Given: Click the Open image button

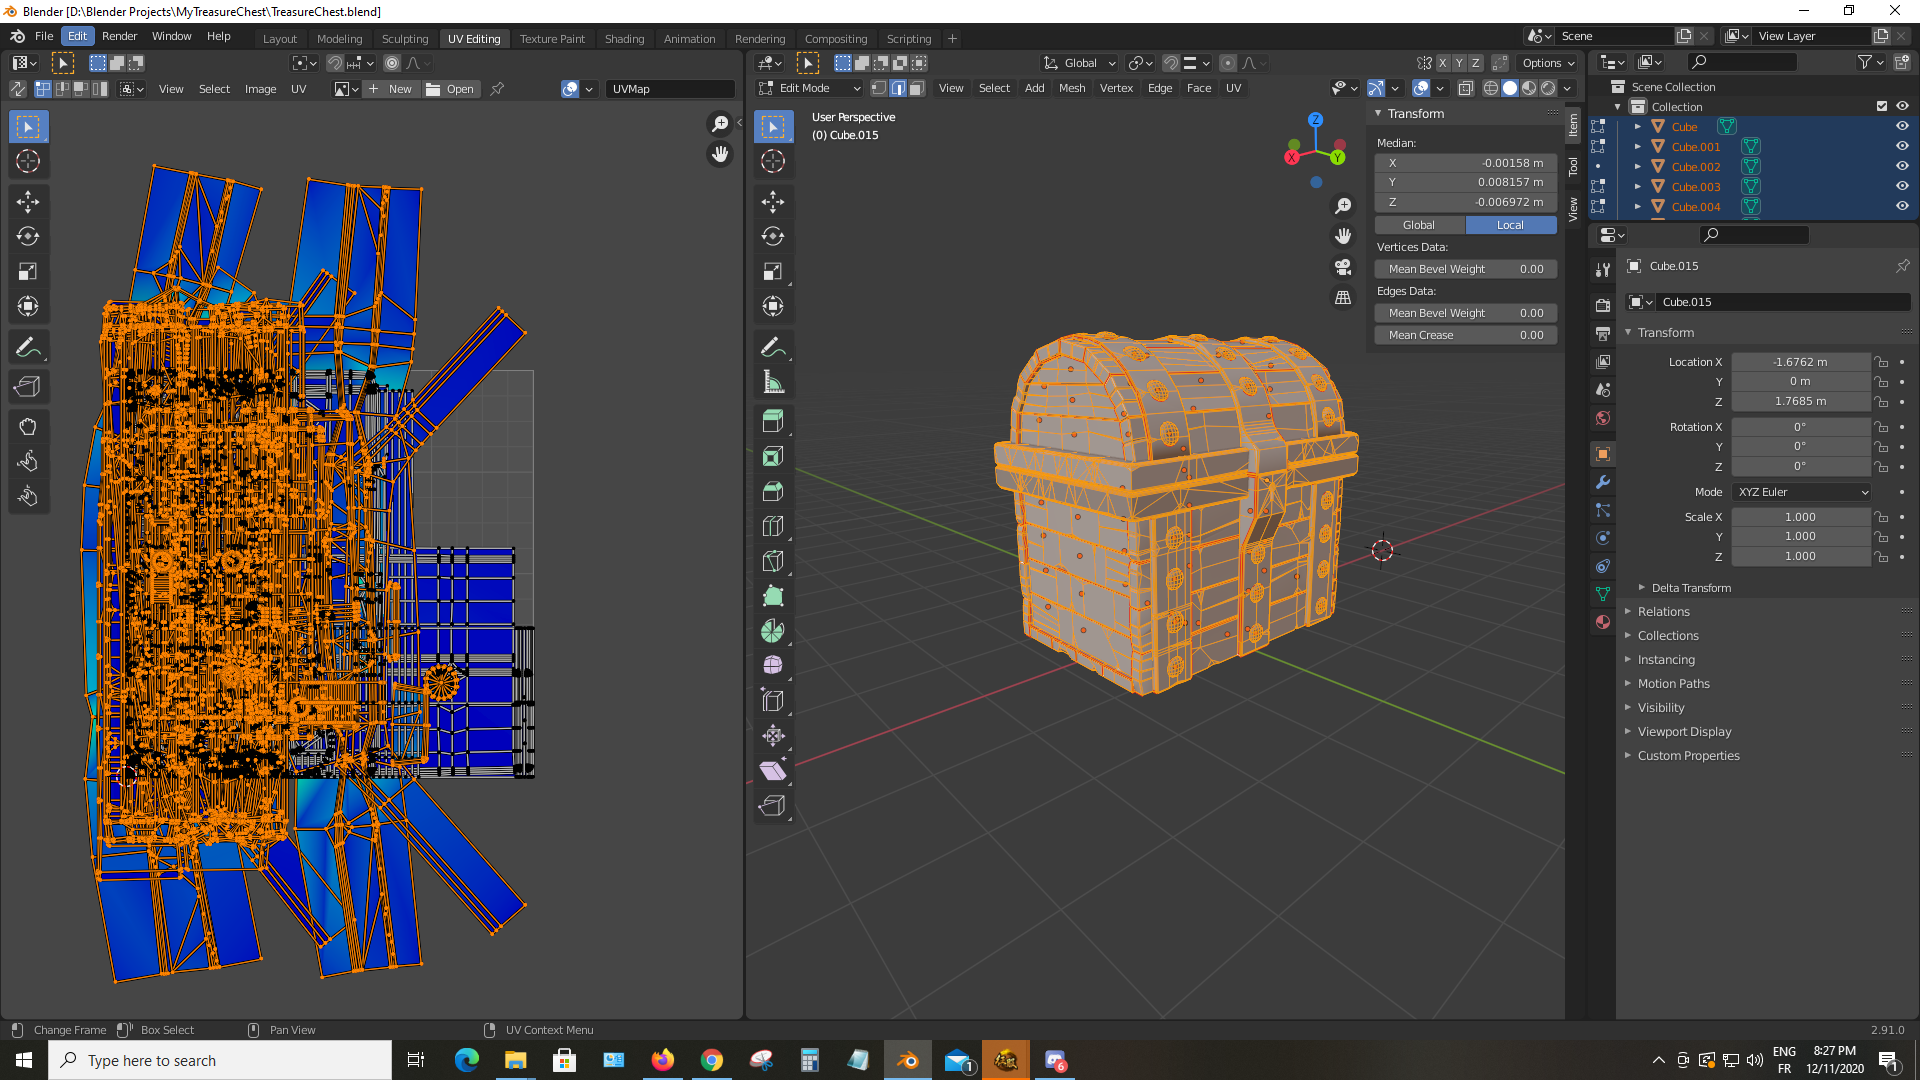Looking at the screenshot, I should (451, 89).
